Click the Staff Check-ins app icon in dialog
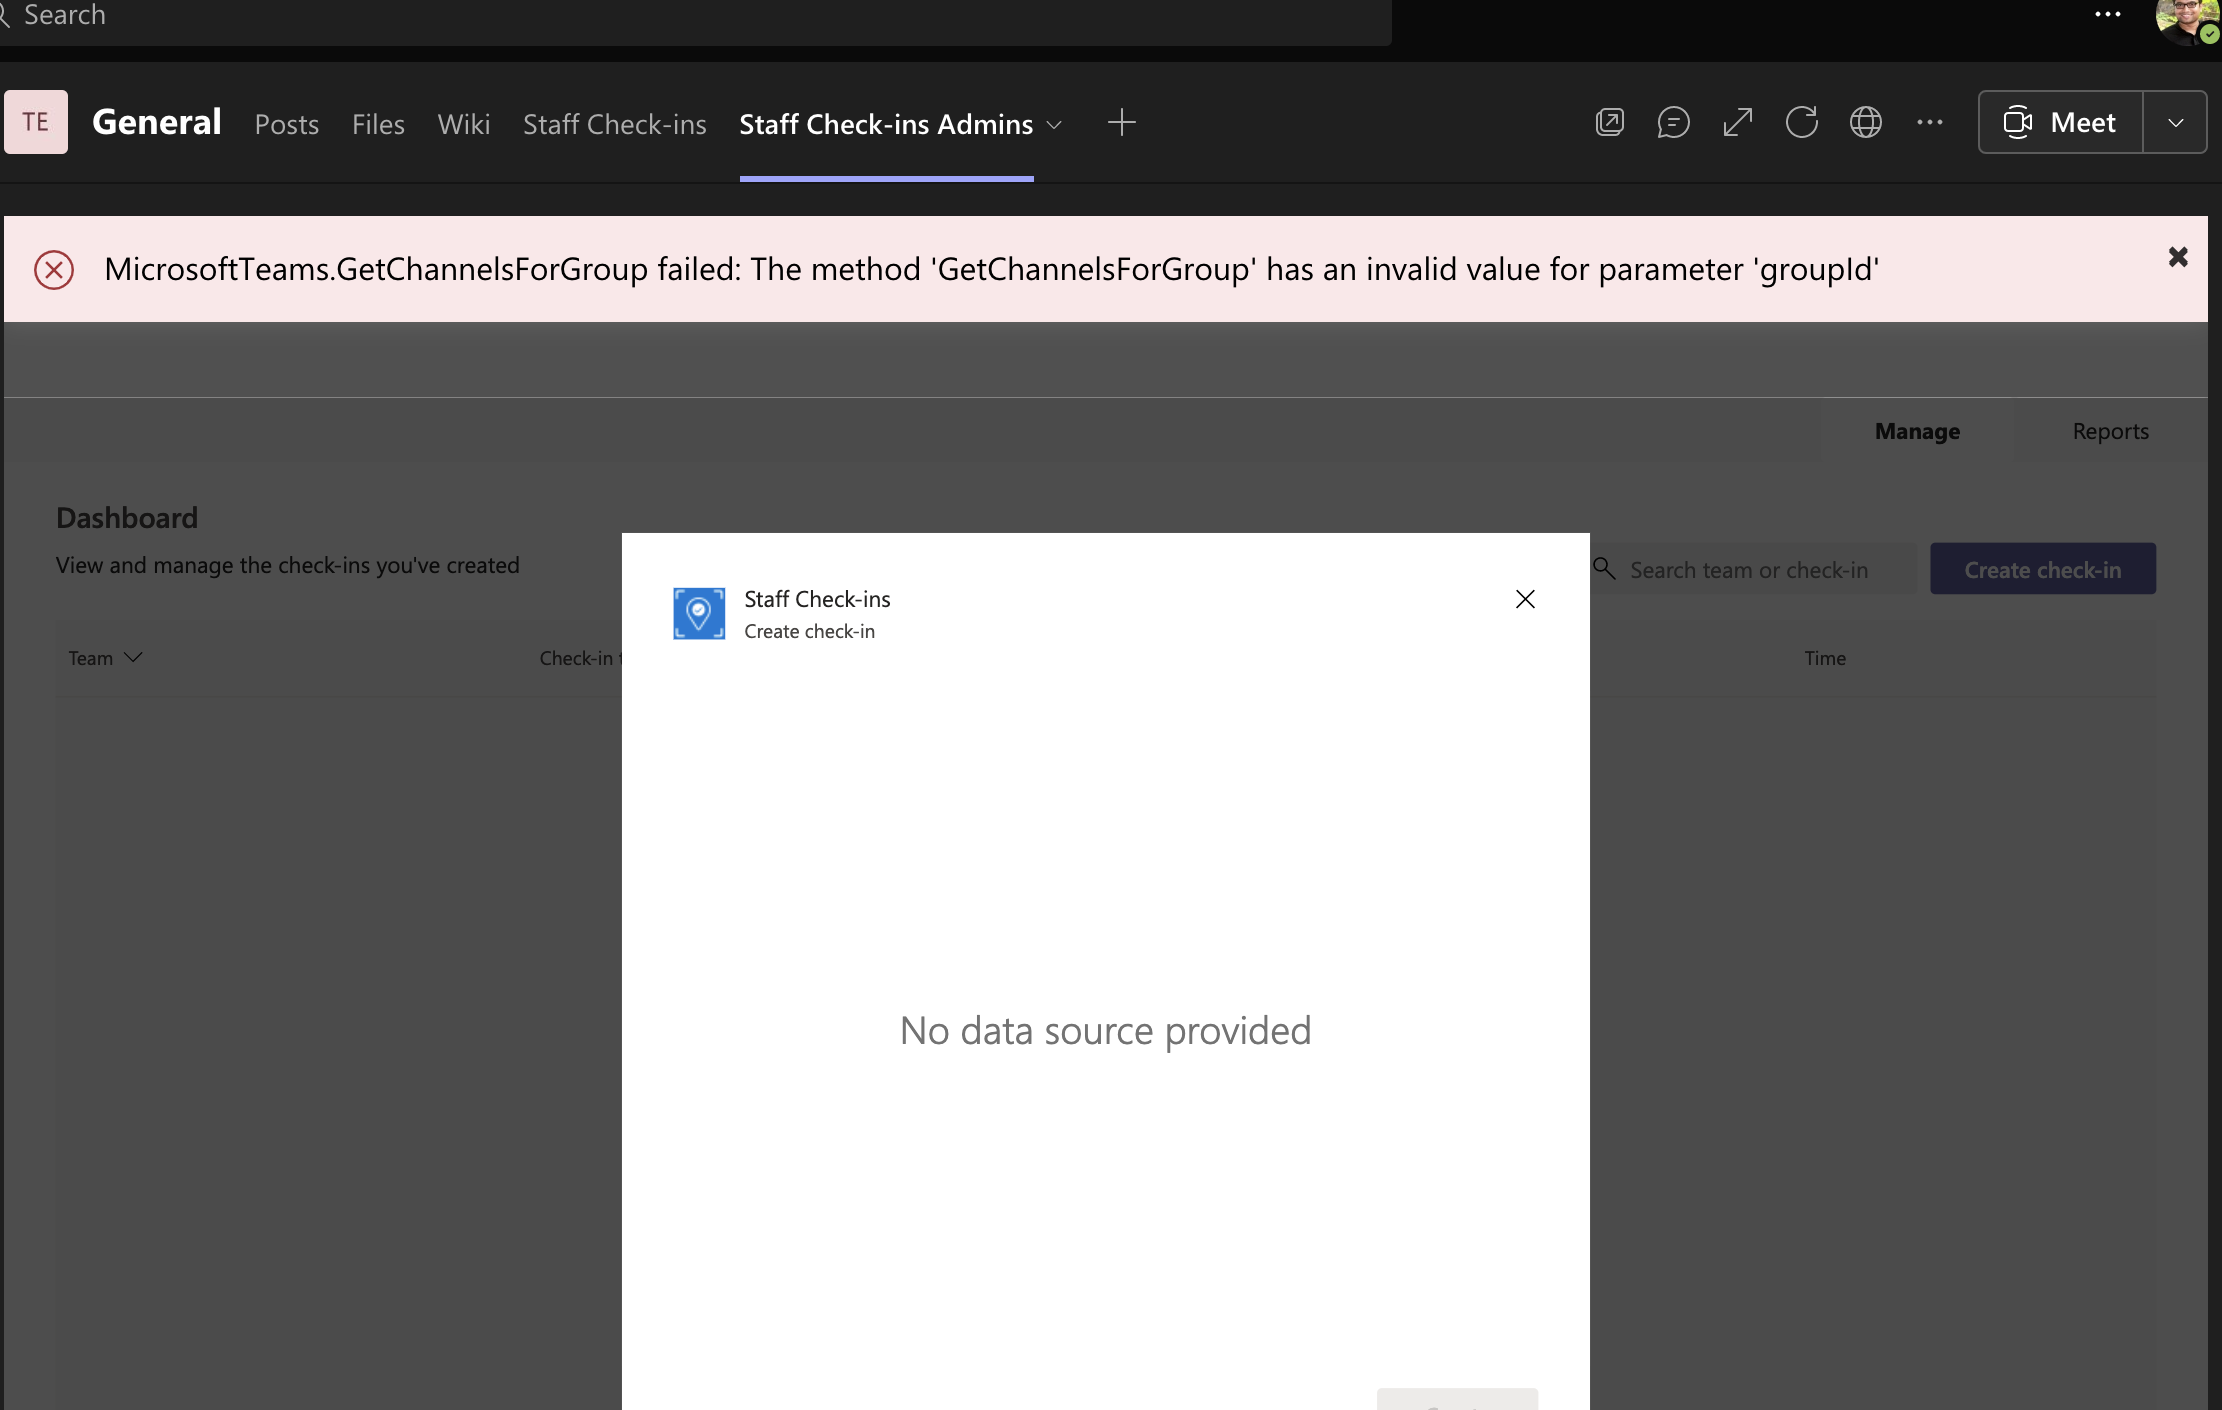Screen dimensions: 2222x1410 699,613
